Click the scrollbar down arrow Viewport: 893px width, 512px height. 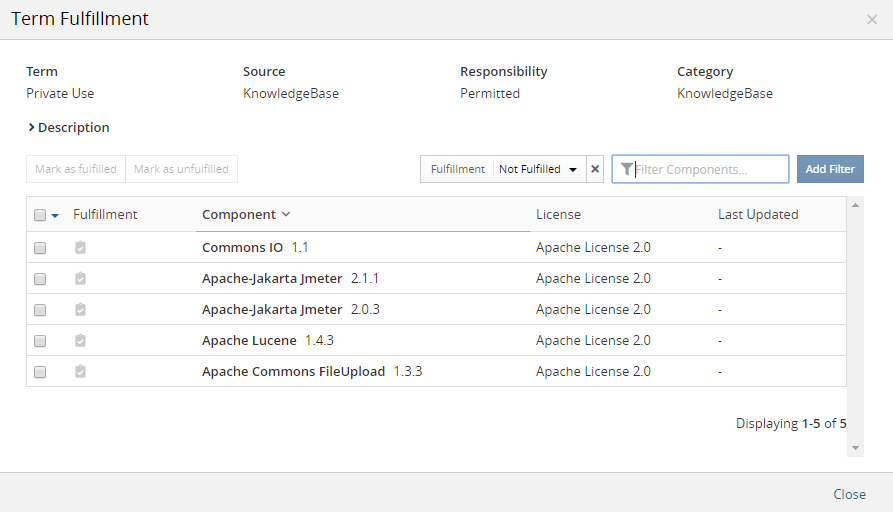click(x=855, y=447)
